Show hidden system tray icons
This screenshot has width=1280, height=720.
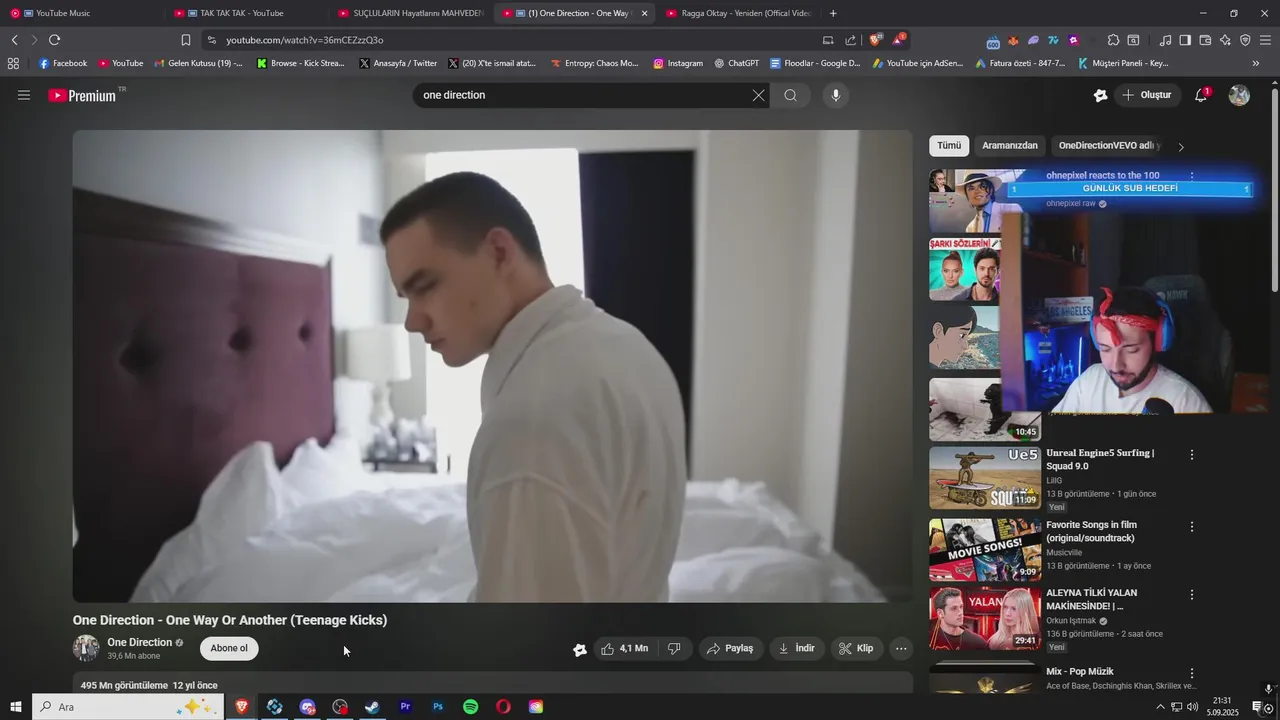(x=1160, y=707)
